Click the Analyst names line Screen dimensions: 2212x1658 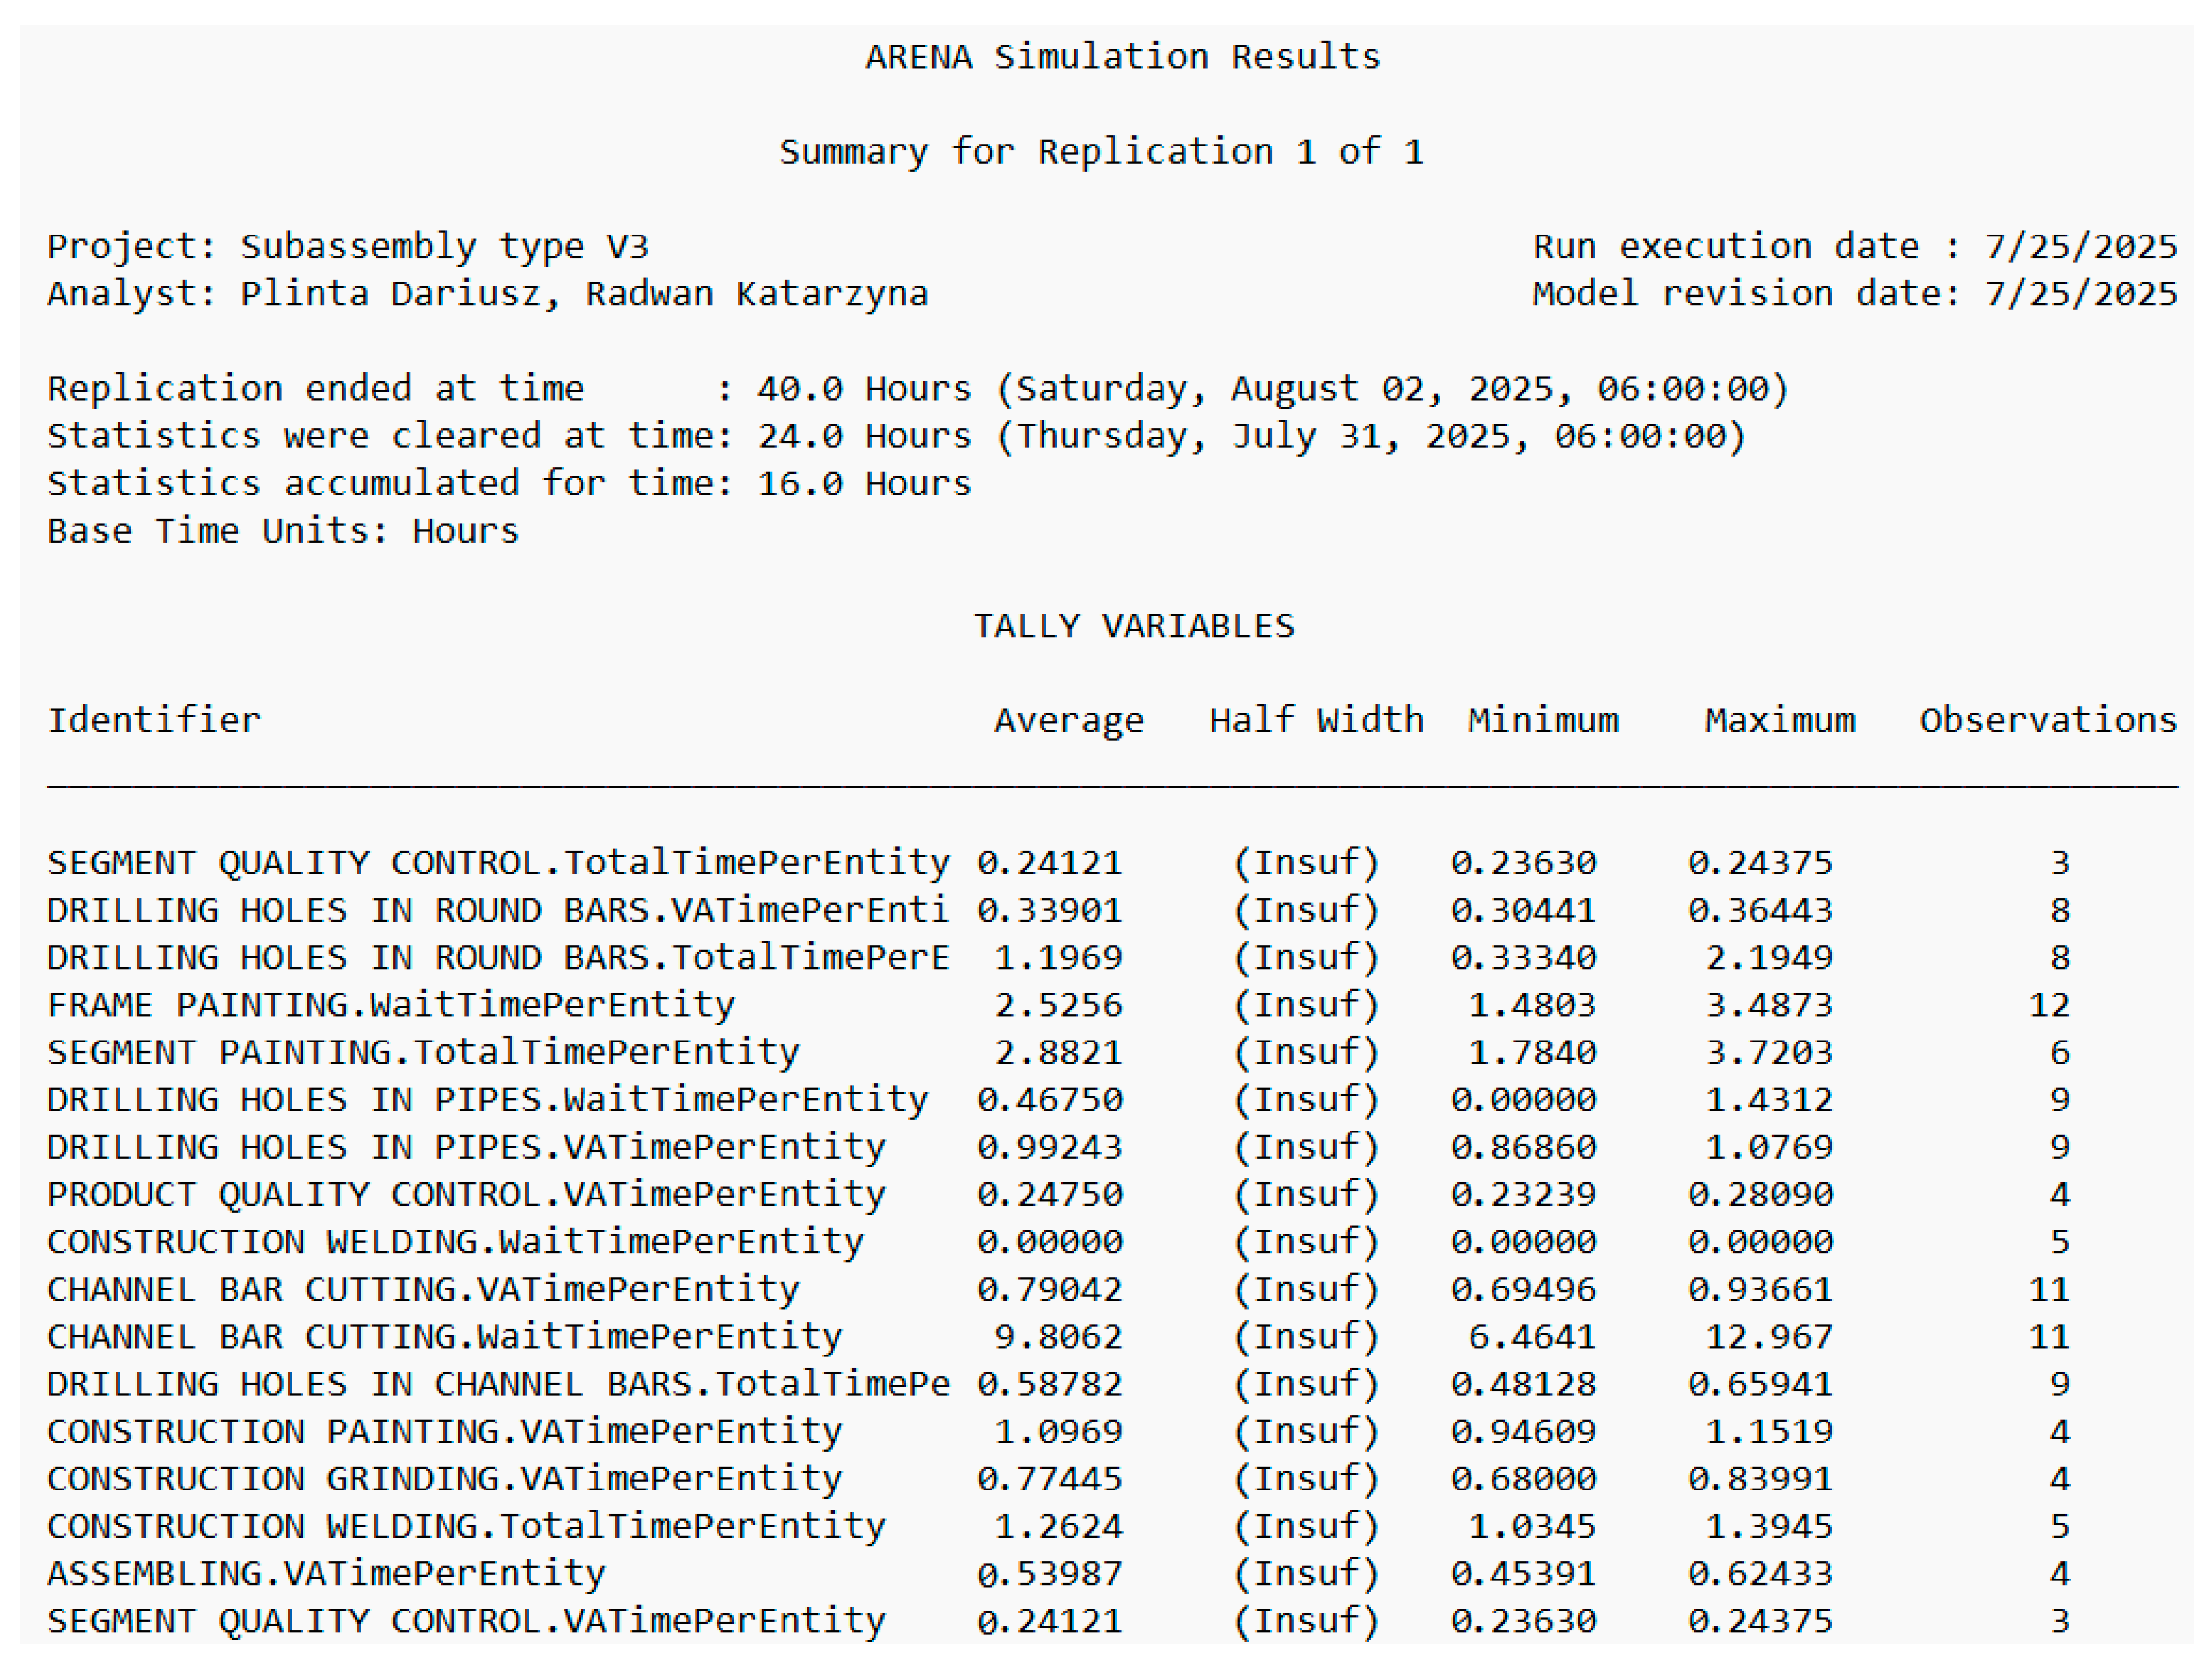487,294
